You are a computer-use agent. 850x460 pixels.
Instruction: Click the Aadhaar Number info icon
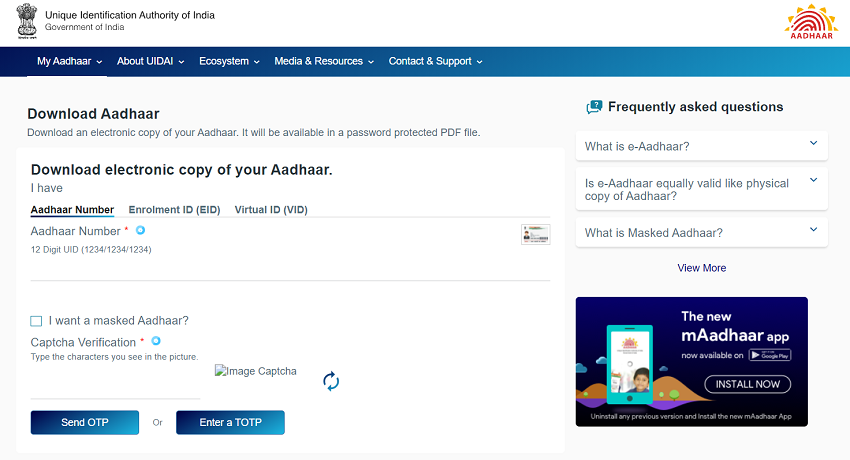point(141,231)
